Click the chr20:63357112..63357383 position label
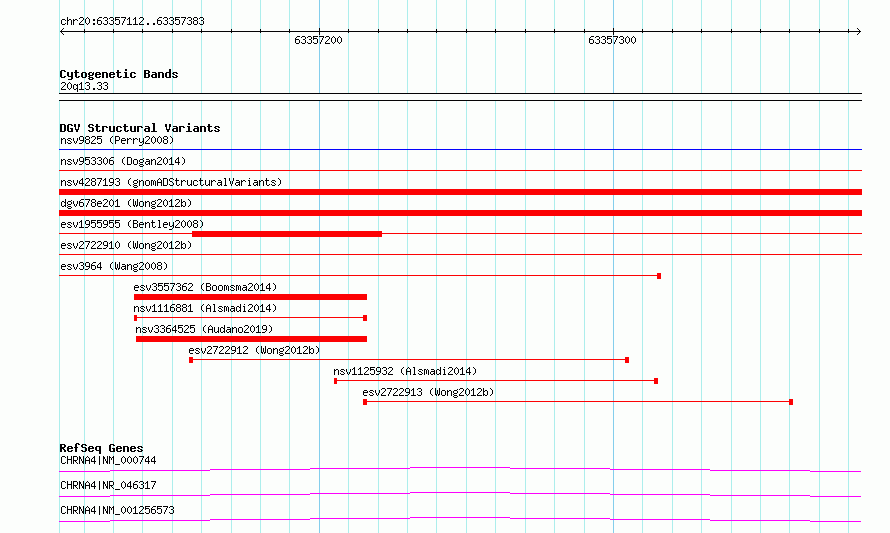Image resolution: width=890 pixels, height=533 pixels. (x=132, y=22)
